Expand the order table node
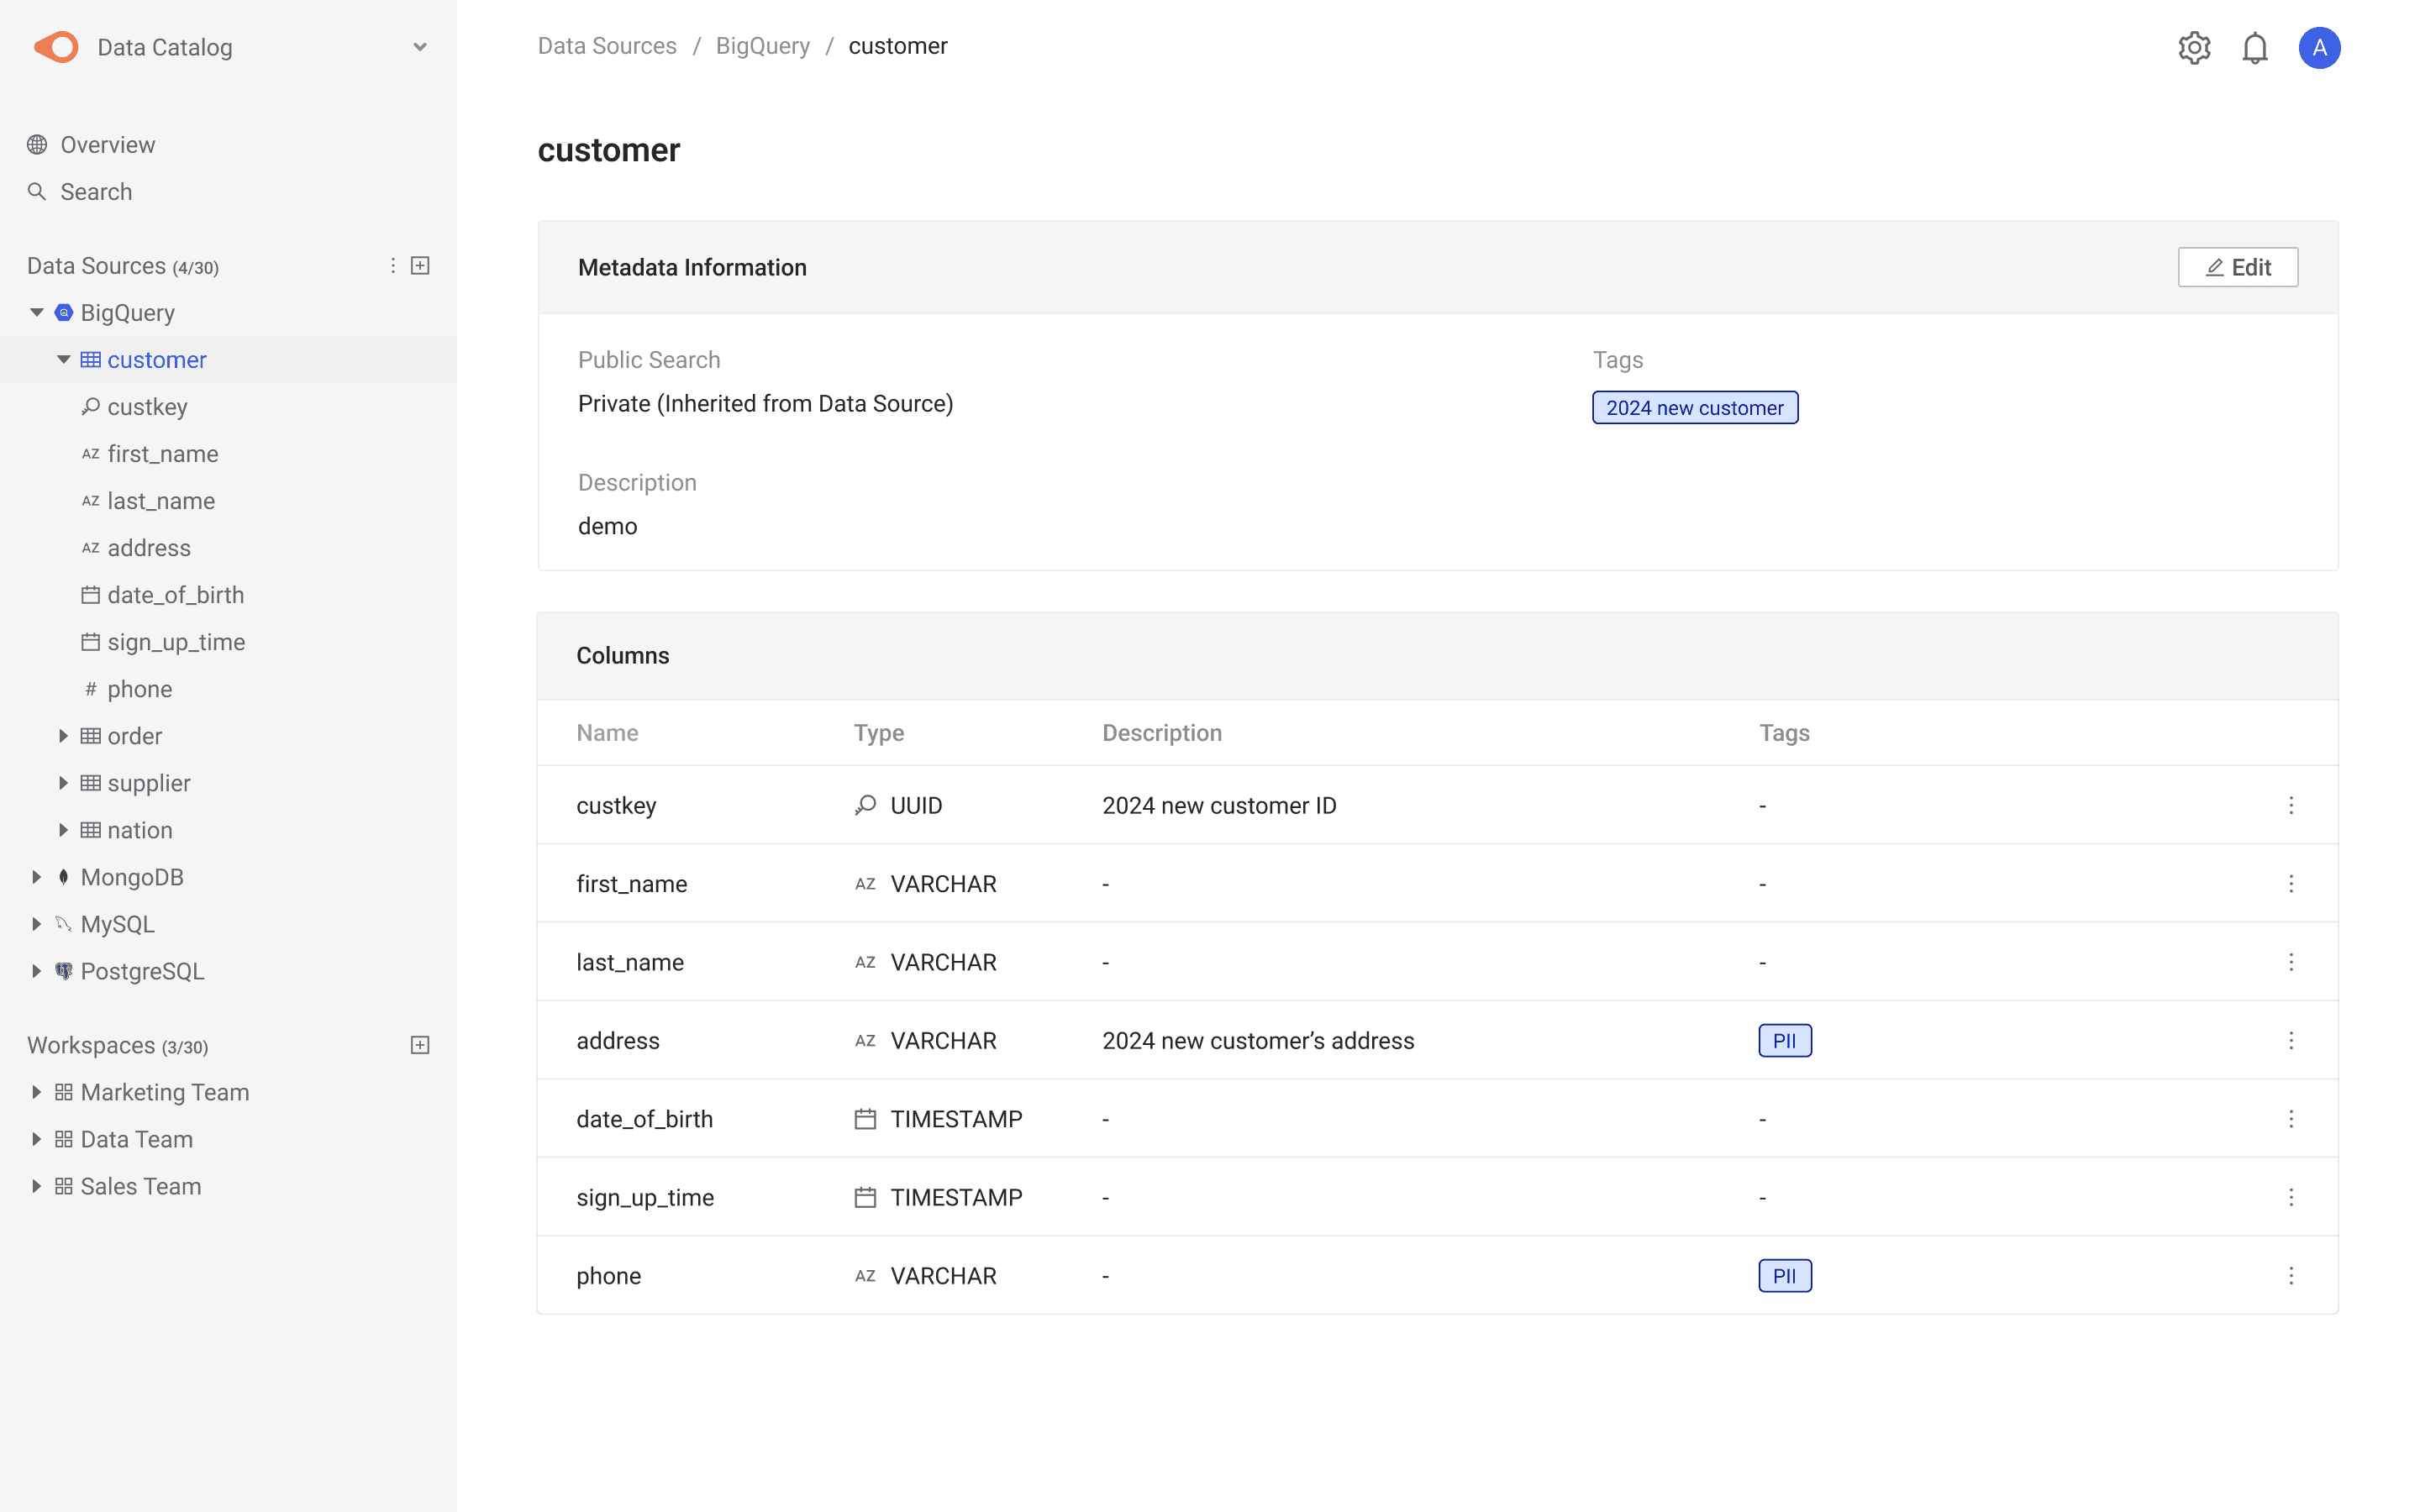The height and width of the screenshot is (1512, 2420). point(63,736)
